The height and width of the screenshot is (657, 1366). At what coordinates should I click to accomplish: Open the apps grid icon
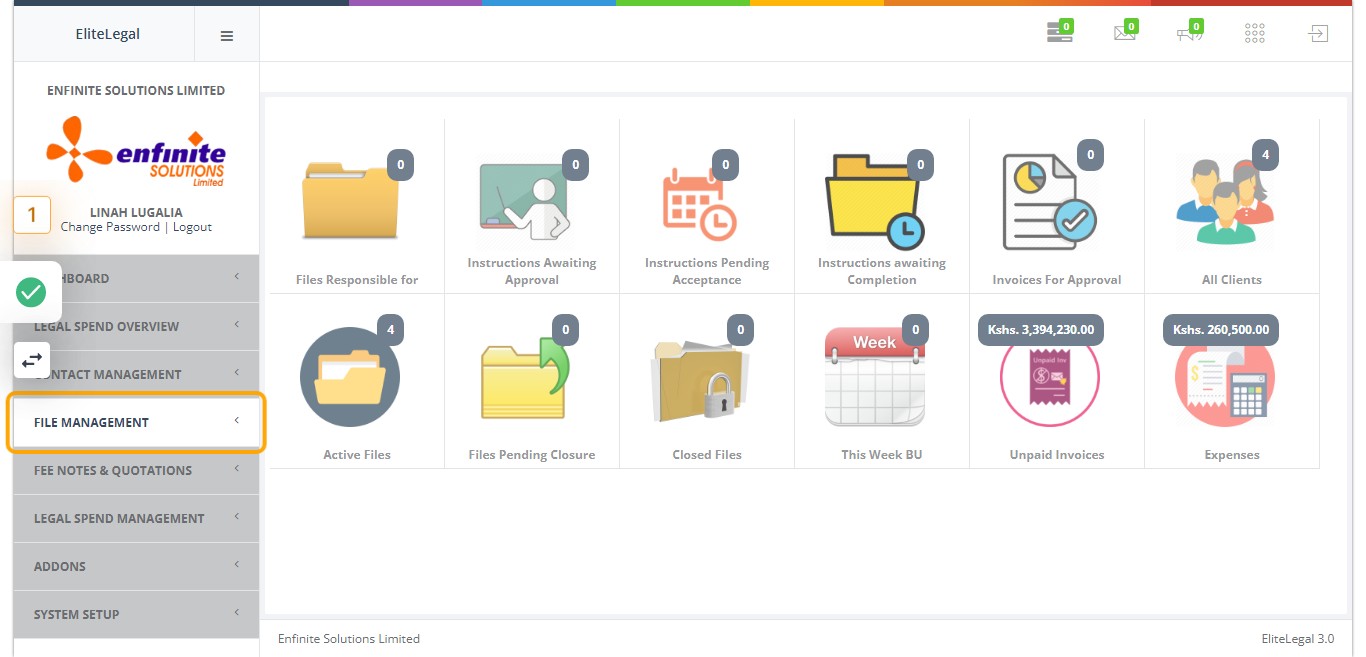pos(1255,33)
